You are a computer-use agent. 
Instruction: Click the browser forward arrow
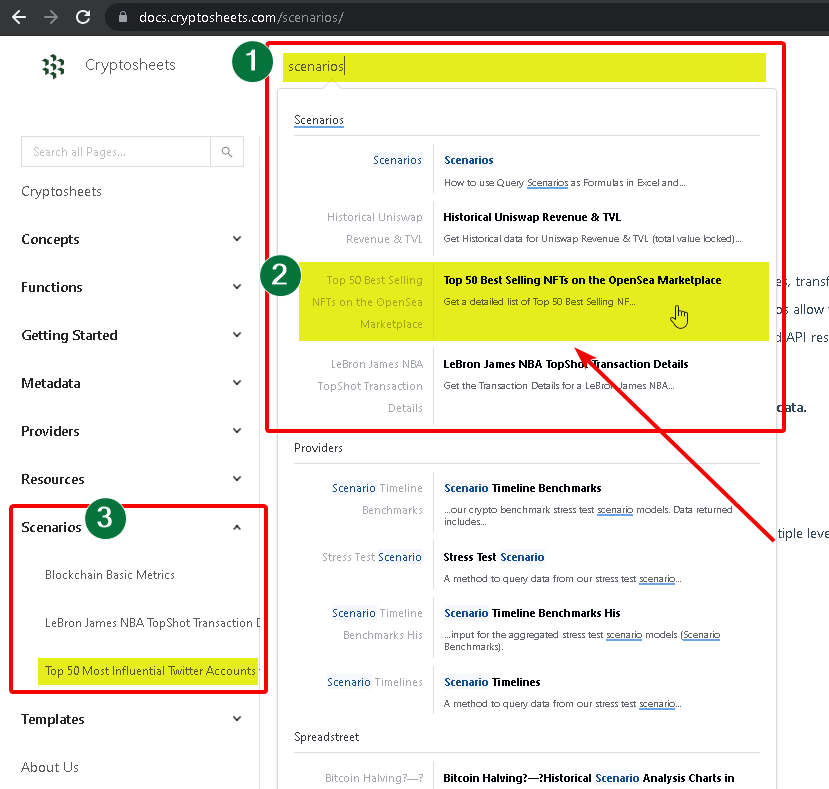51,17
